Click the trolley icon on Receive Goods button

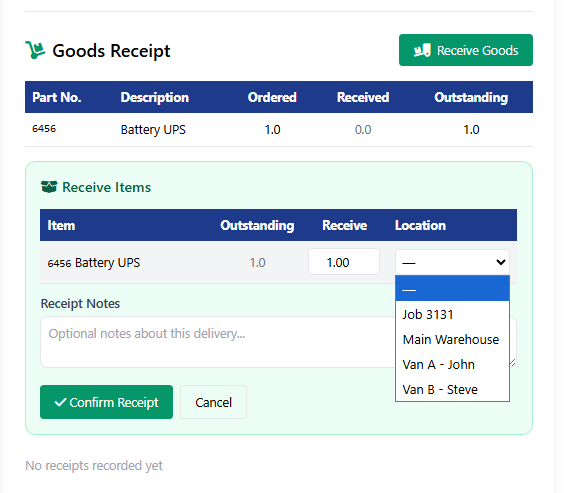422,50
